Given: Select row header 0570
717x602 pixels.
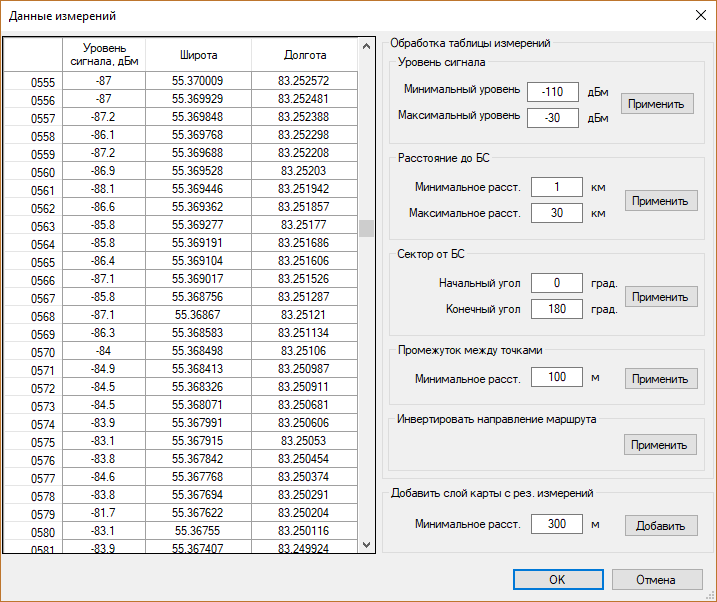Looking at the screenshot, I should 33,352.
